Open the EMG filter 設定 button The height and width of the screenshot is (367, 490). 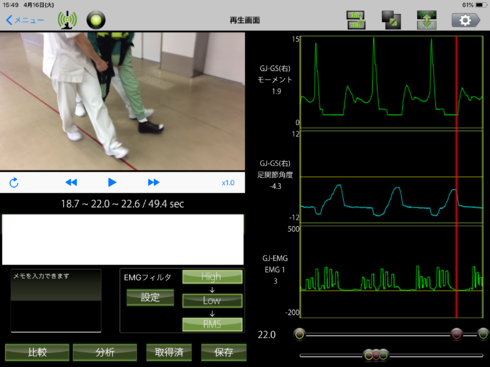[x=150, y=297]
